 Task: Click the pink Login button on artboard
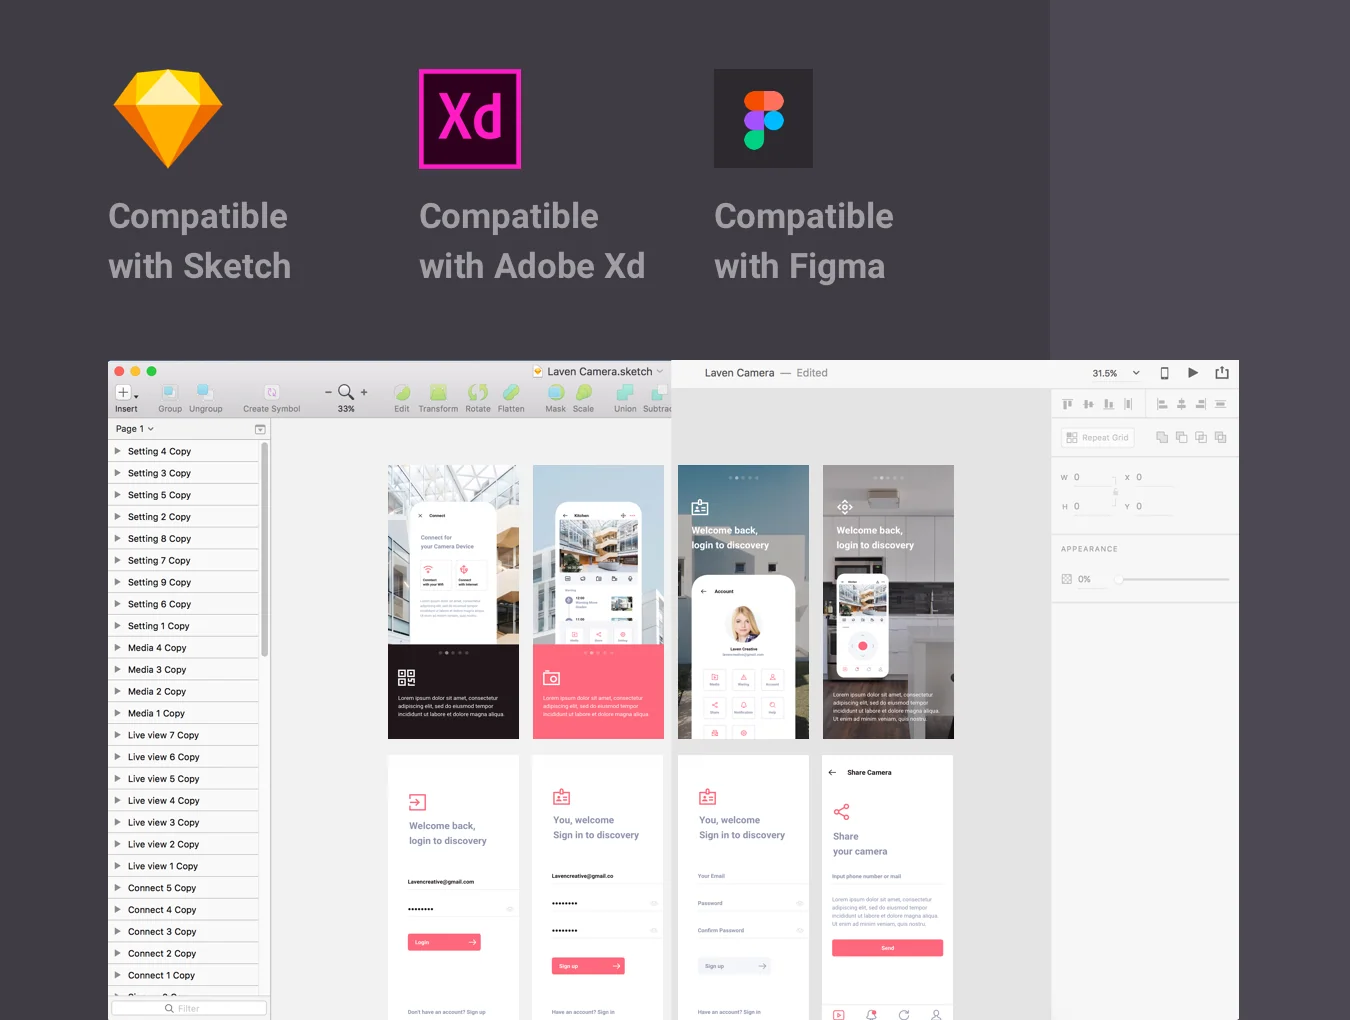444,942
